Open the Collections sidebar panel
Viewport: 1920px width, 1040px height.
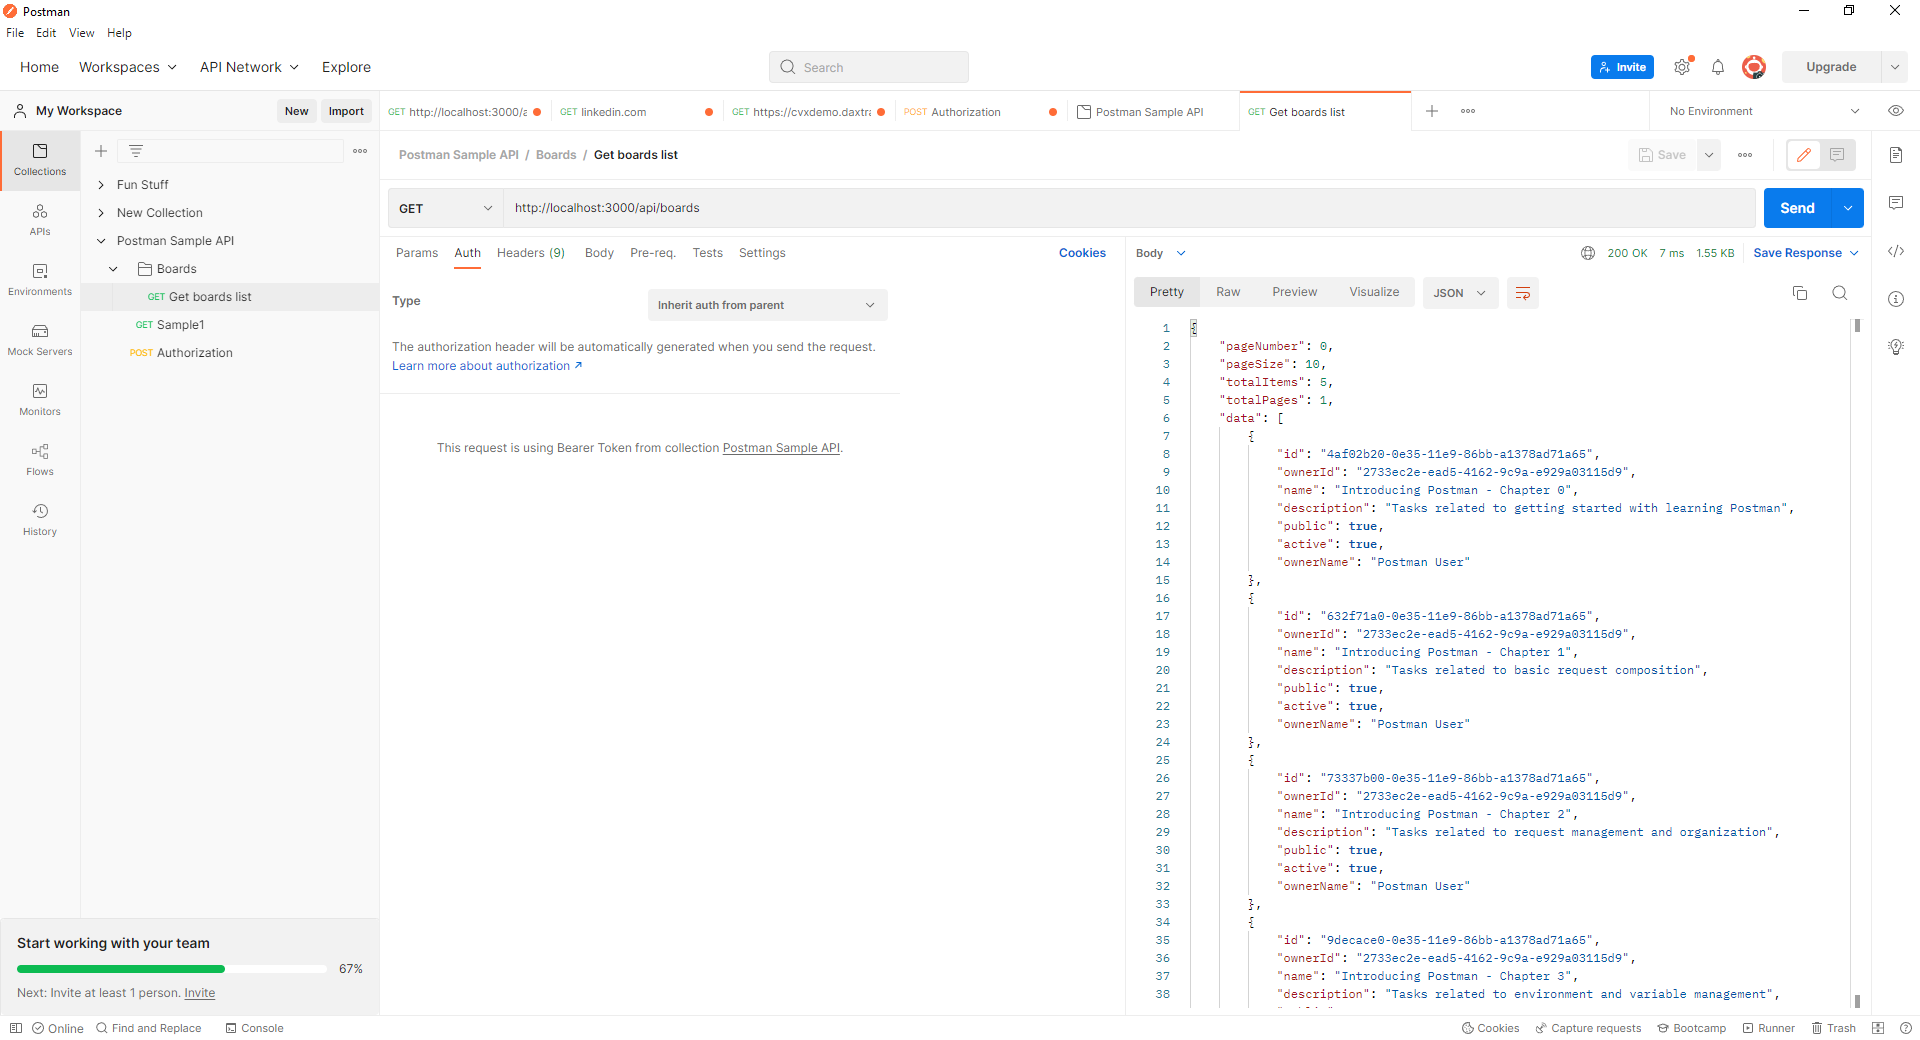click(40, 160)
